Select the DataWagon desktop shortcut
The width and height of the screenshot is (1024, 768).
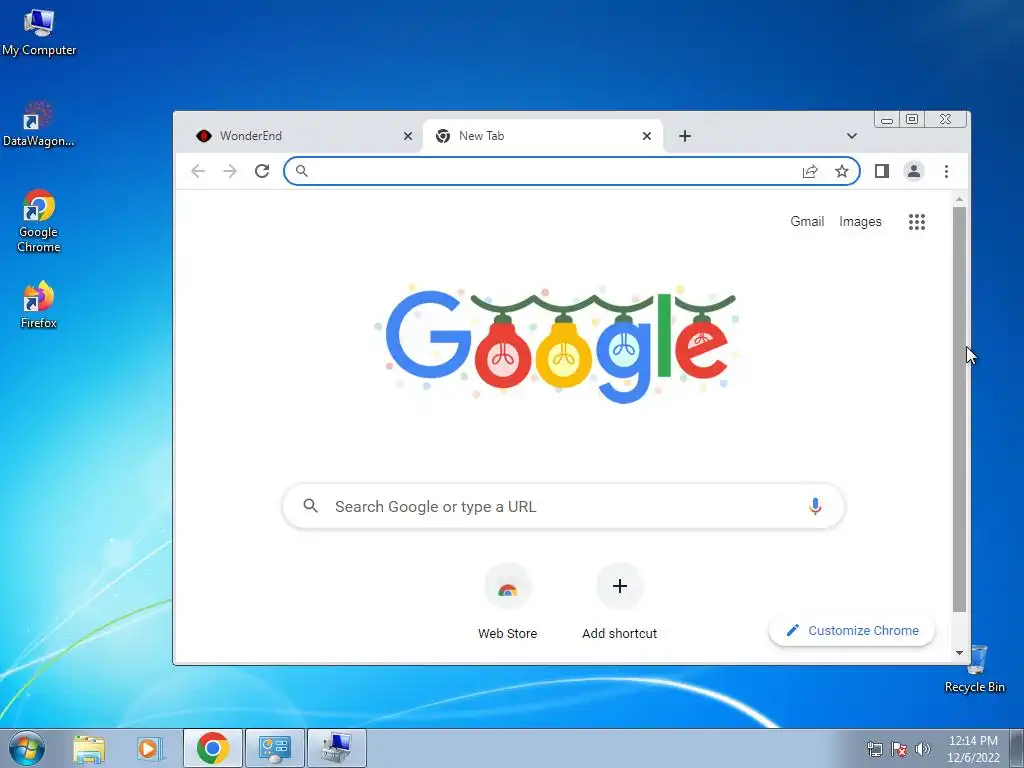(x=39, y=124)
